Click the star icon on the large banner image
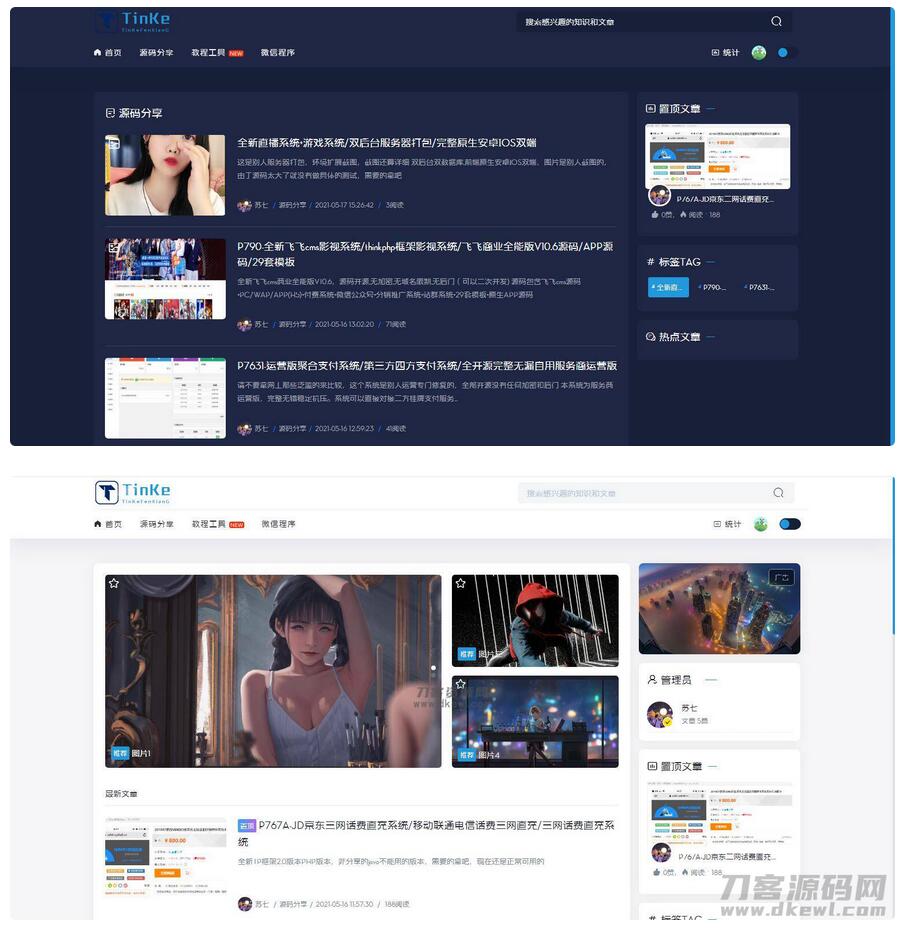The image size is (909, 944). tap(114, 583)
